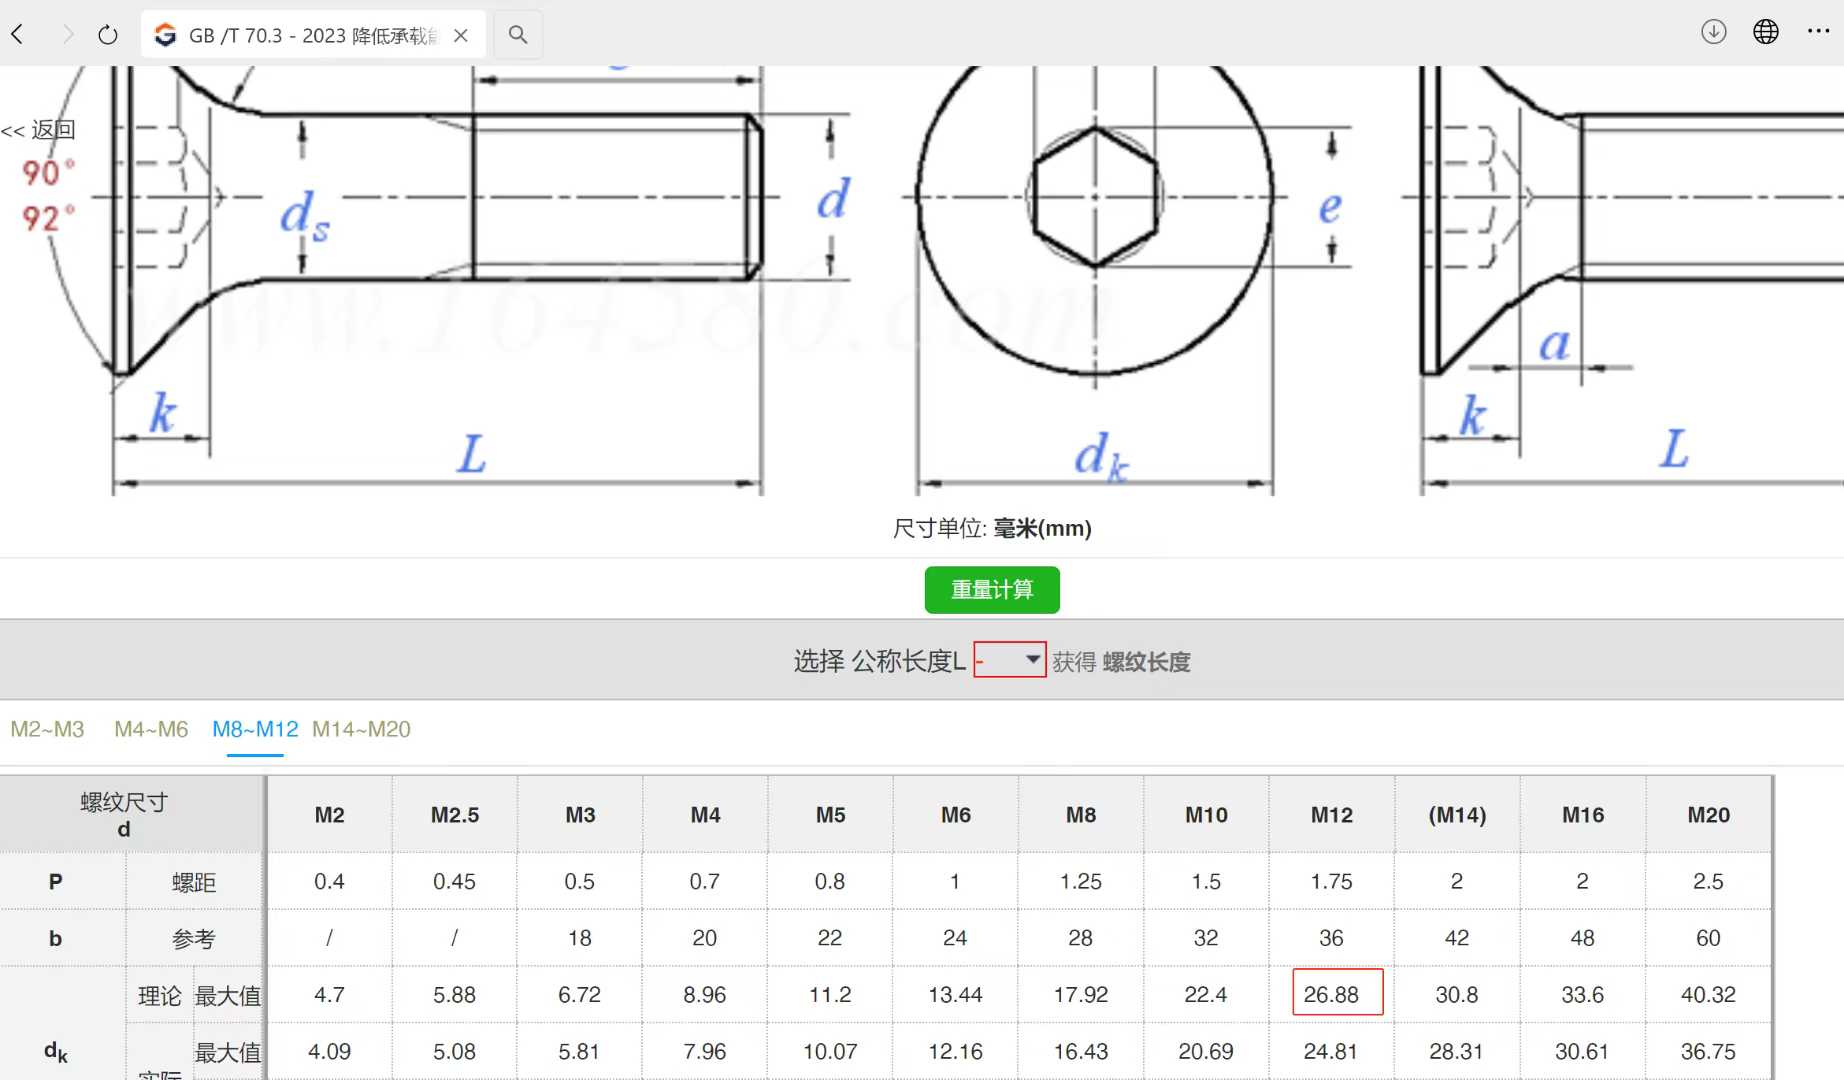This screenshot has height=1080, width=1844.
Task: Open the nominal length L dropdown
Action: tap(1010, 660)
